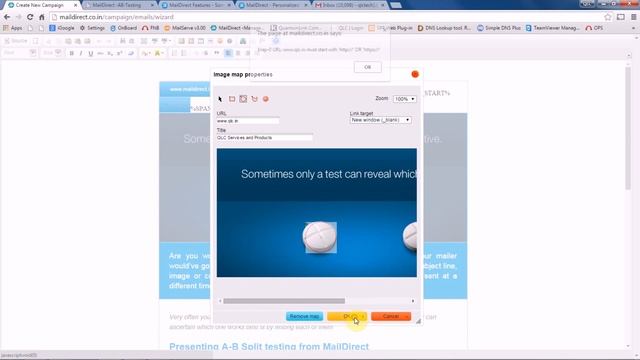Toggle Underline in editor toolbar
The image size is (640, 360).
91,53
